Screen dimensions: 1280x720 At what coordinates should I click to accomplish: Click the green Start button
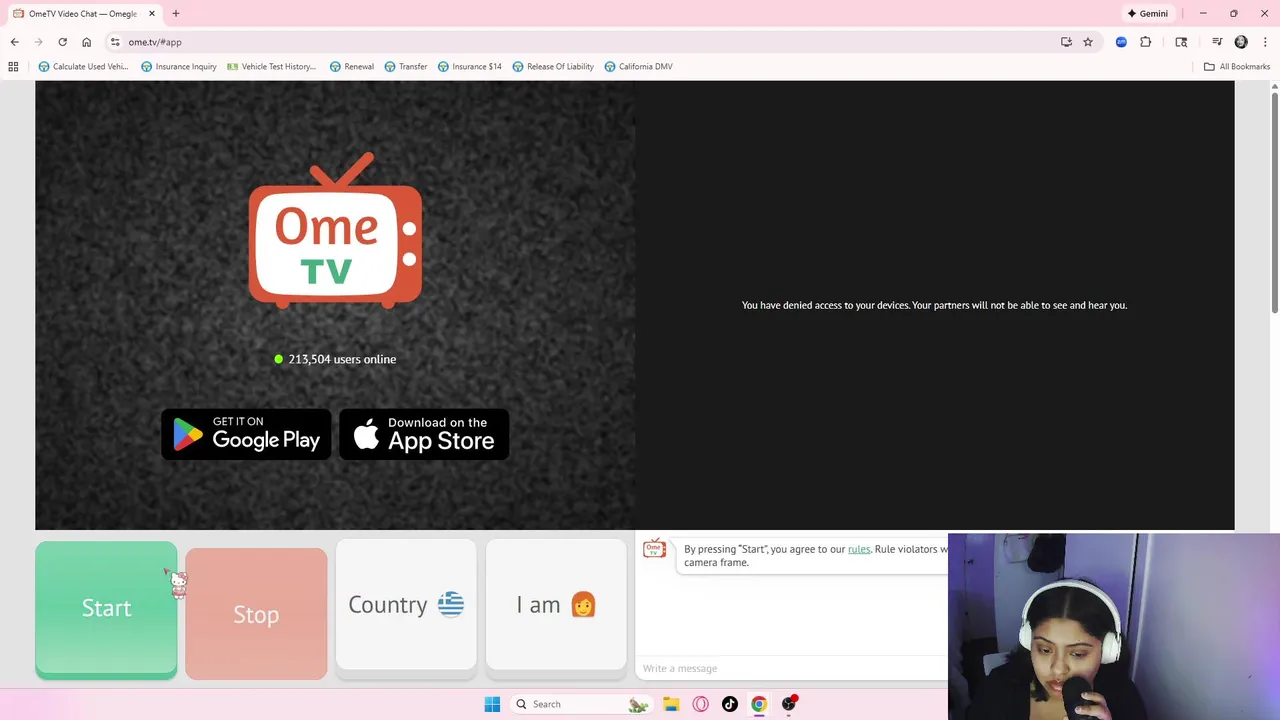point(106,609)
